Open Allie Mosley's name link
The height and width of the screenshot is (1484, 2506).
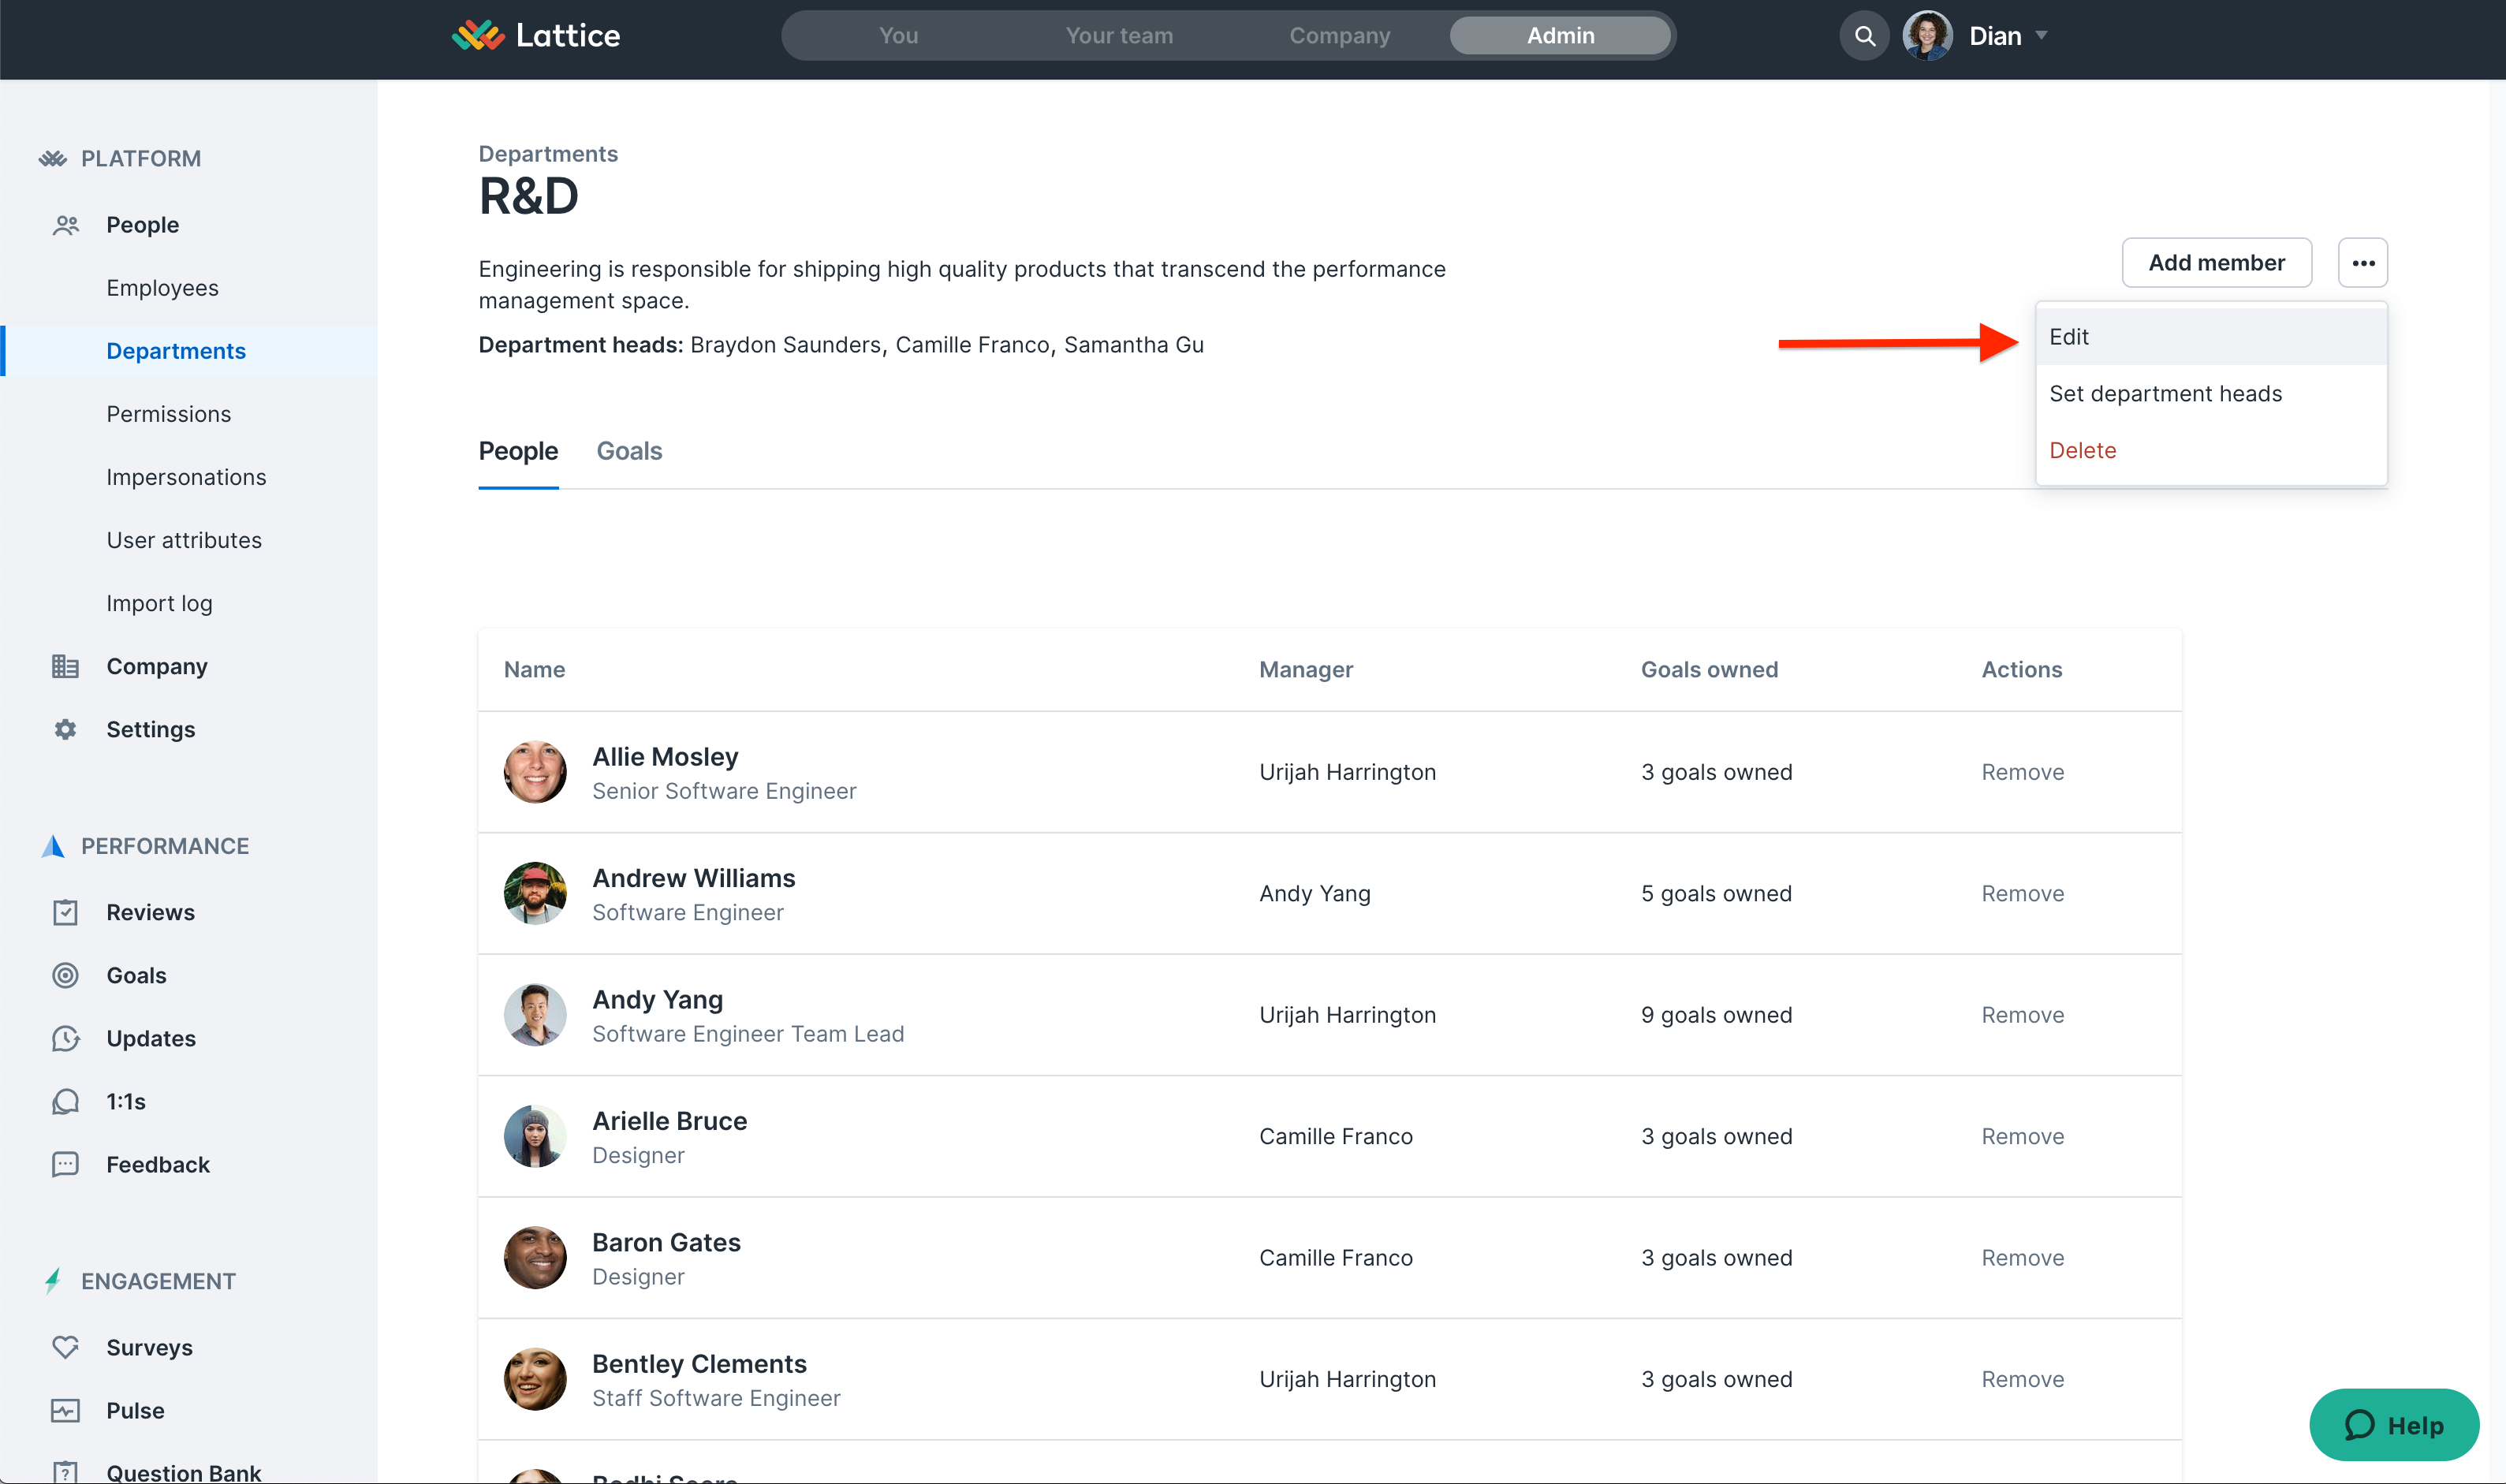pos(665,757)
